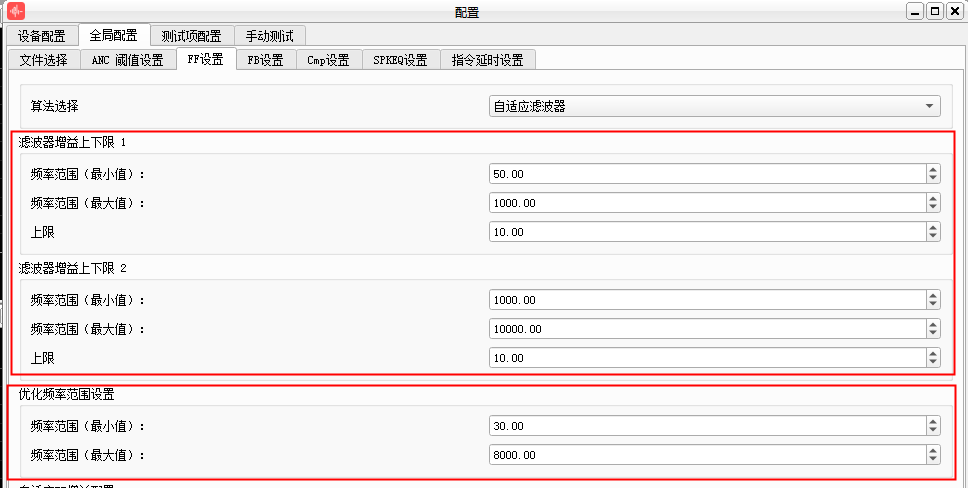The width and height of the screenshot is (968, 488).
Task: Go to the FB设置 sub-tab
Action: point(265,61)
